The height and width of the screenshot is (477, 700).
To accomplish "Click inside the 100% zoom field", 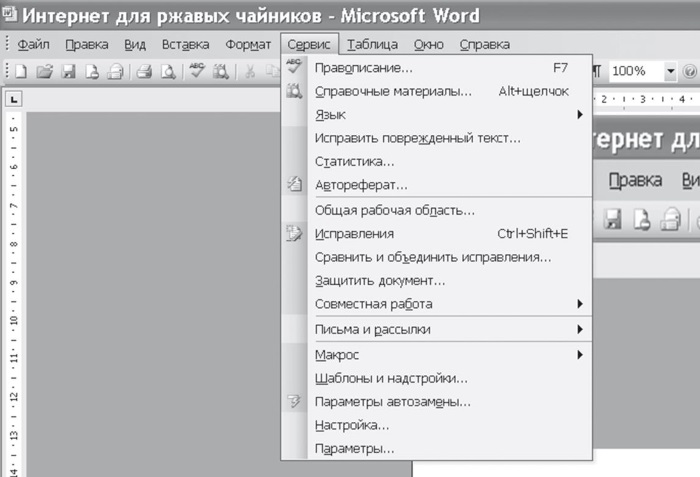I will 636,71.
